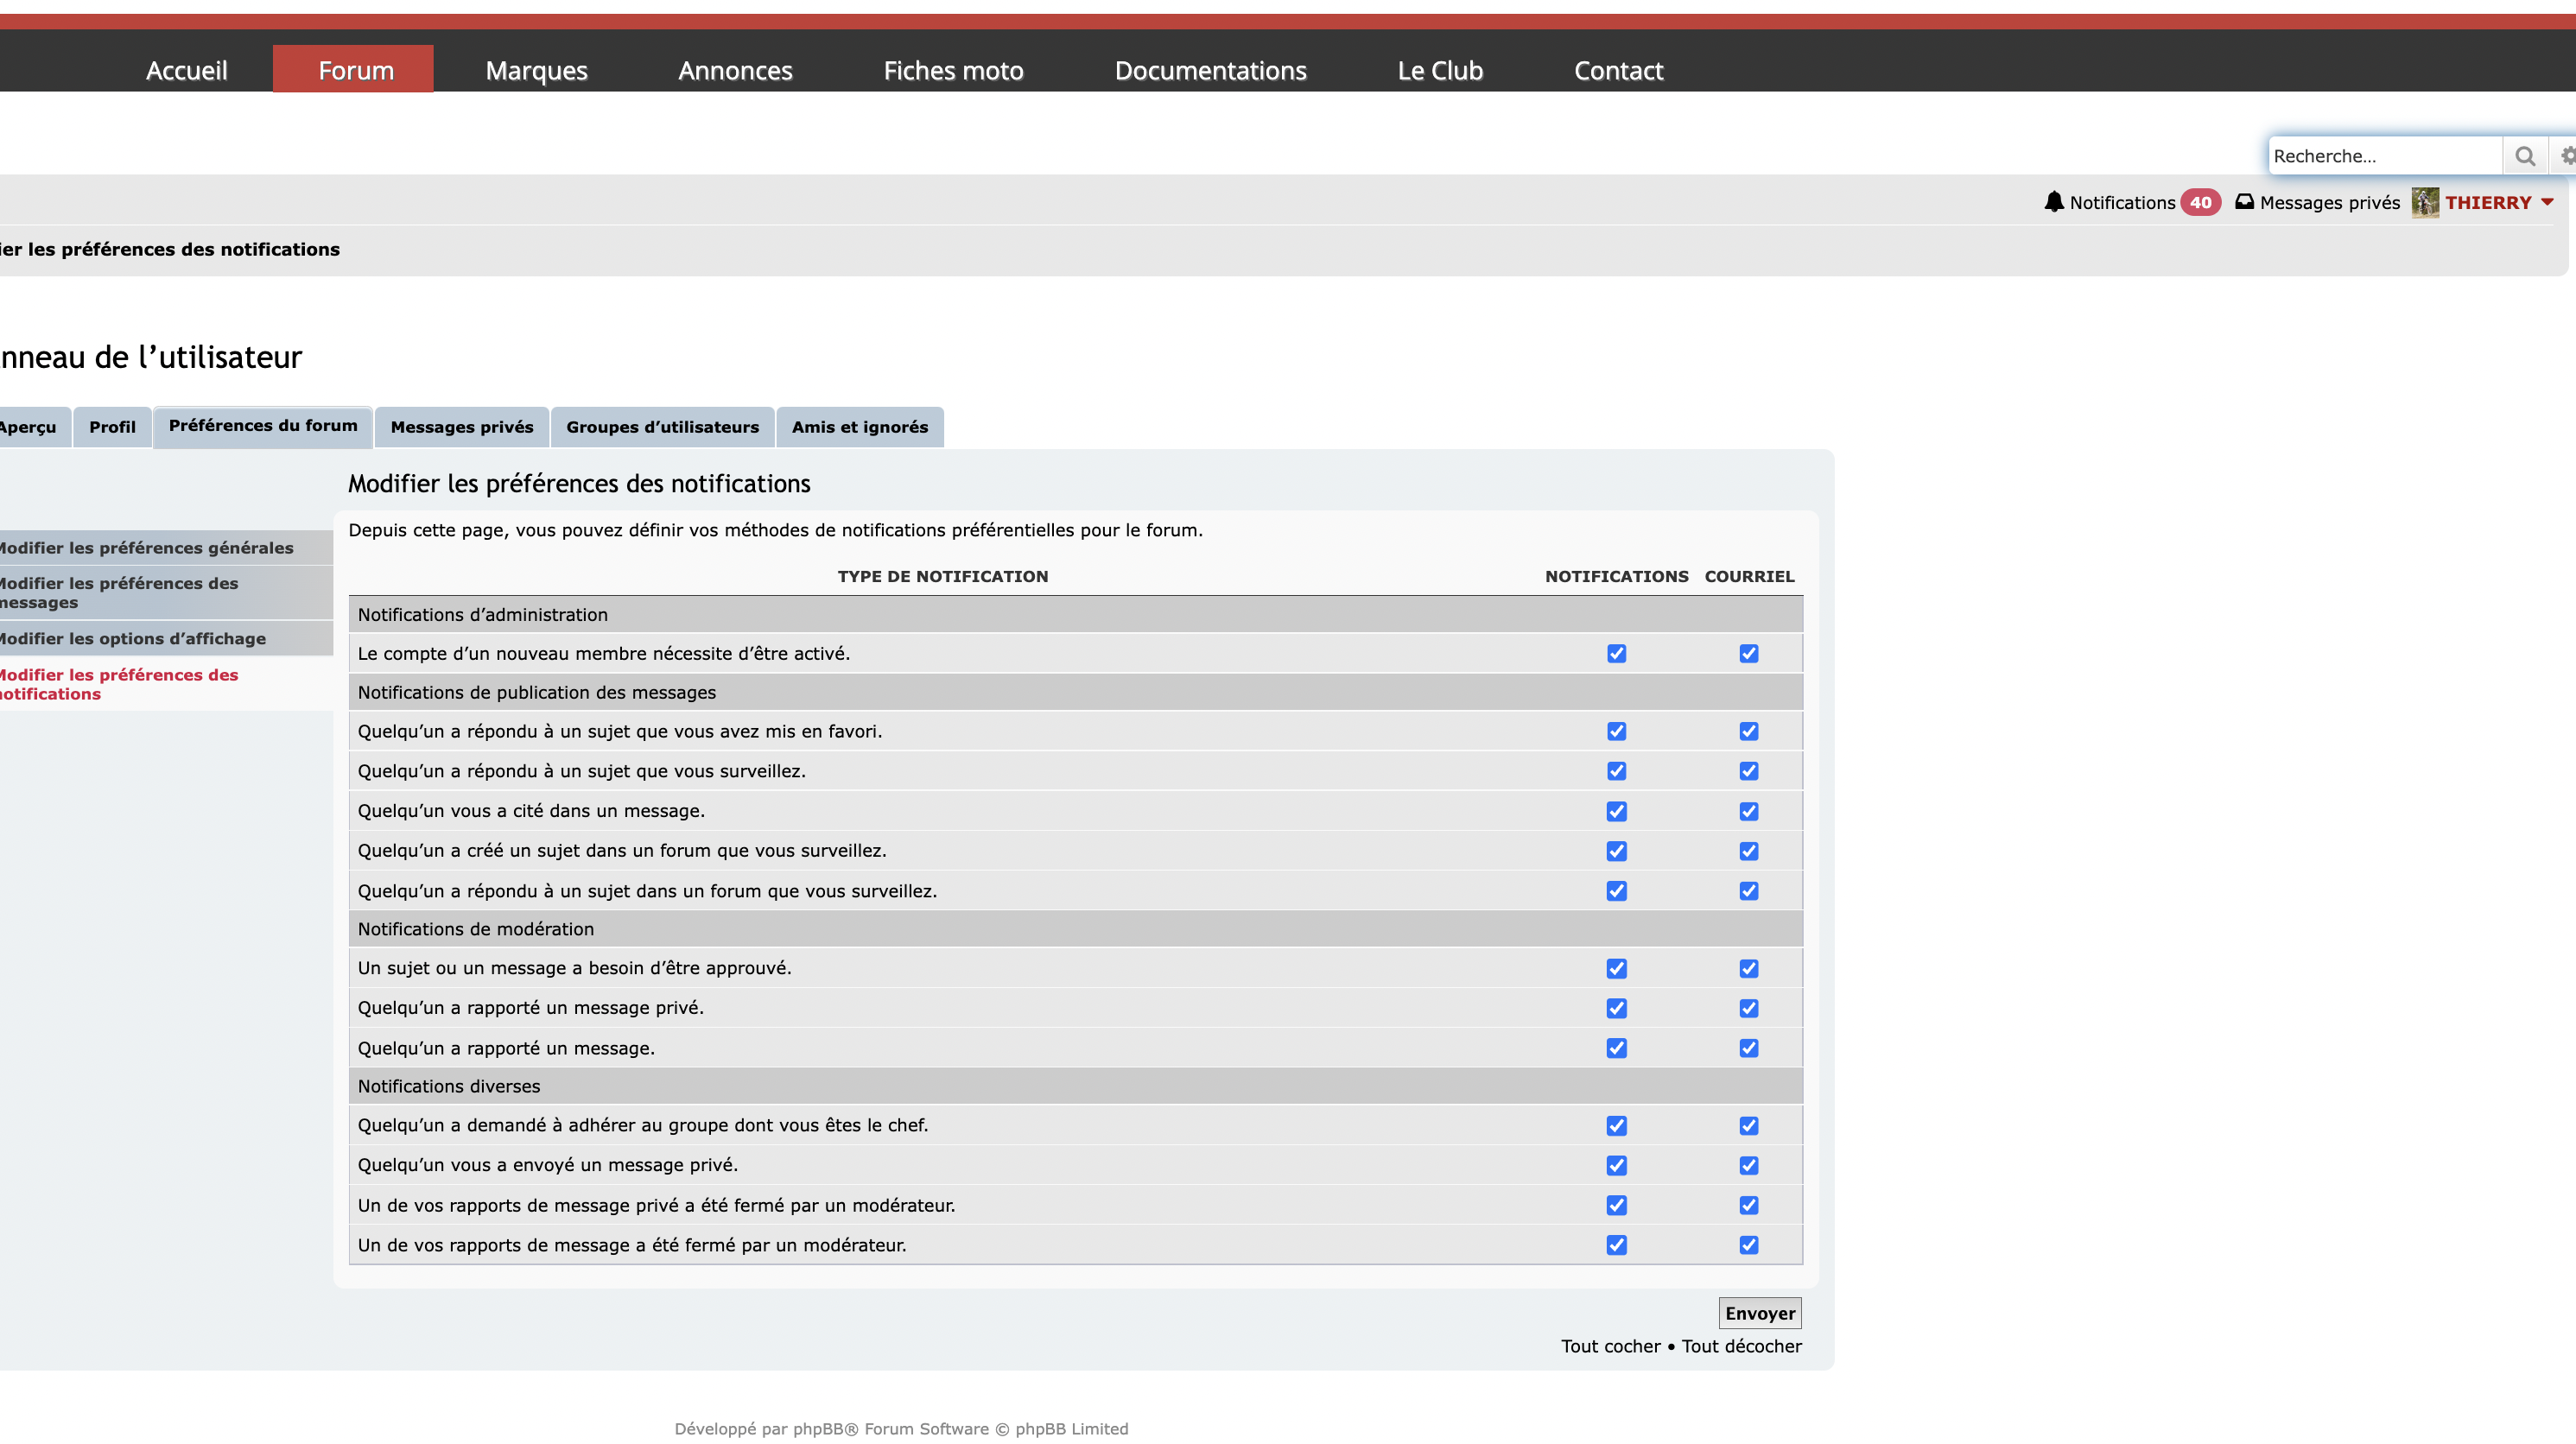2576x1444 pixels.
Task: Open the THIERRY user dropdown menu
Action: coord(2499,202)
